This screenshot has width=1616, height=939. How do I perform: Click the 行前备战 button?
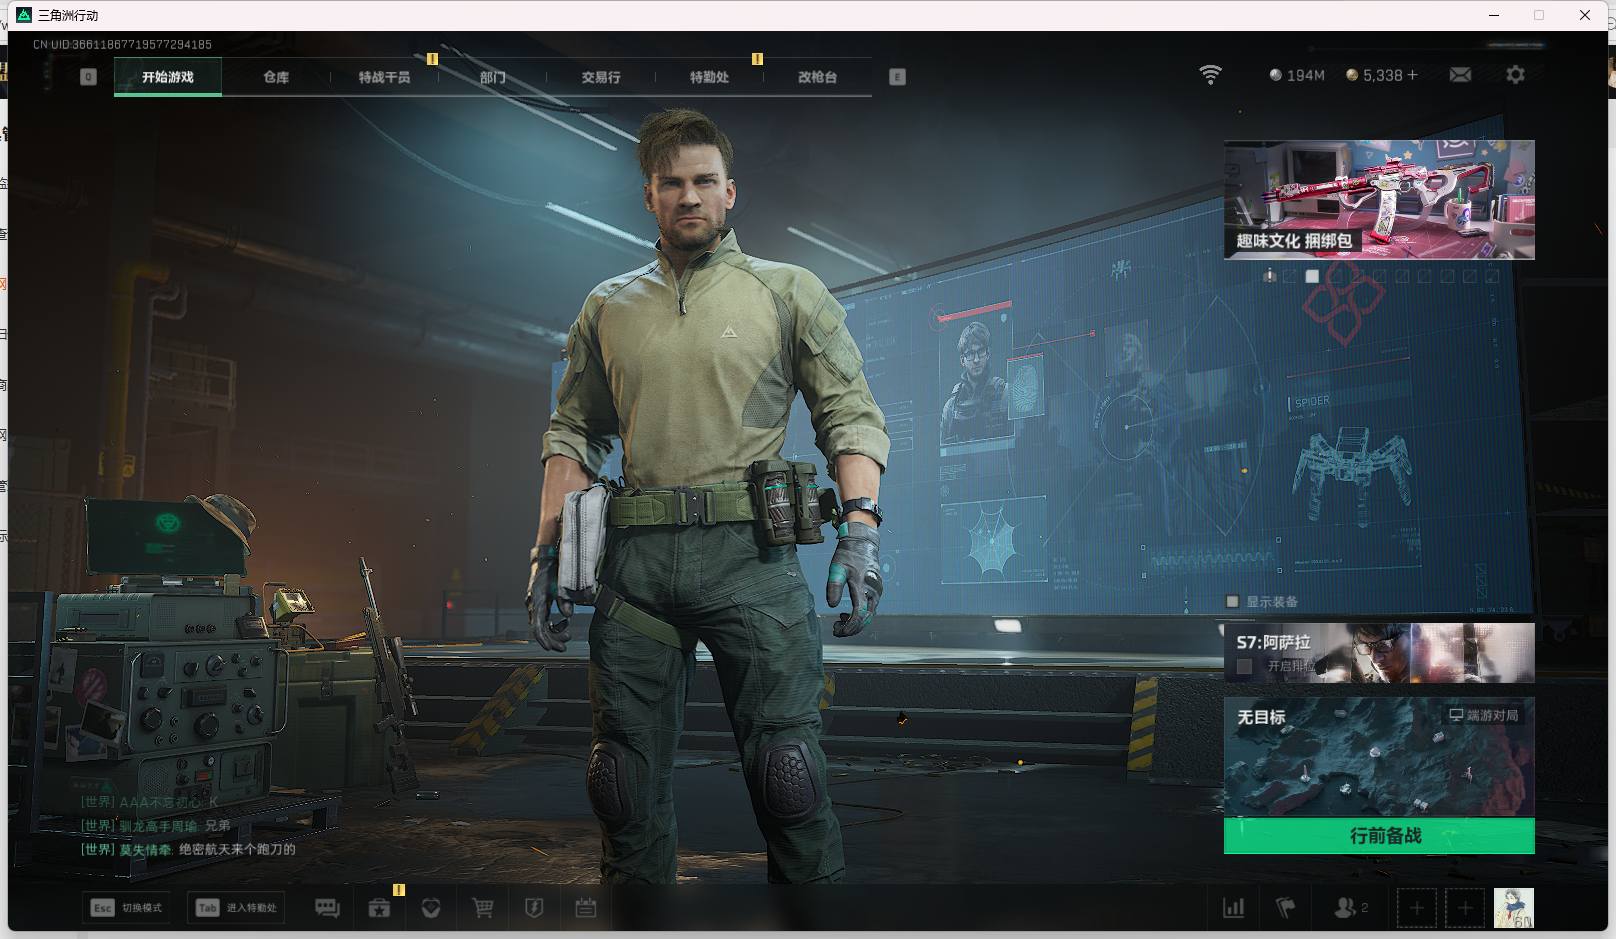pos(1379,836)
